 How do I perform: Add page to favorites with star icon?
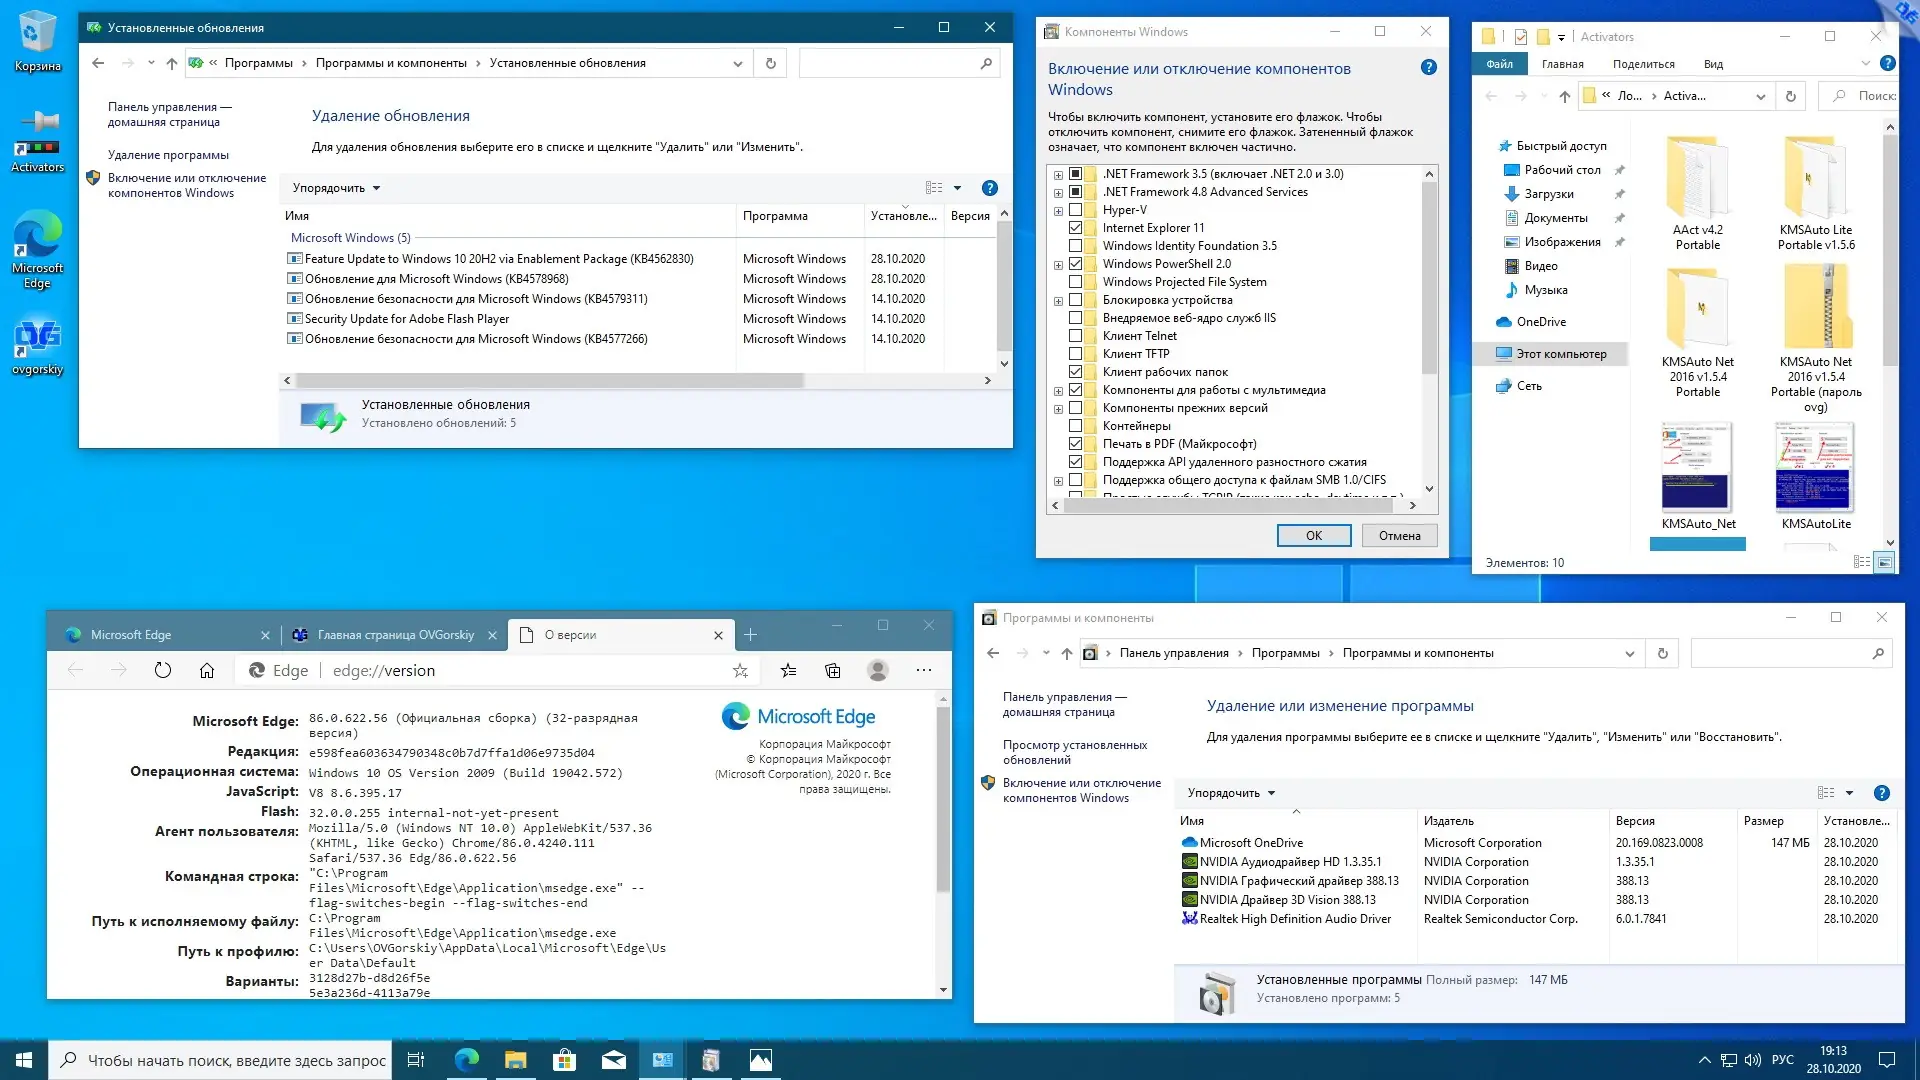click(740, 671)
